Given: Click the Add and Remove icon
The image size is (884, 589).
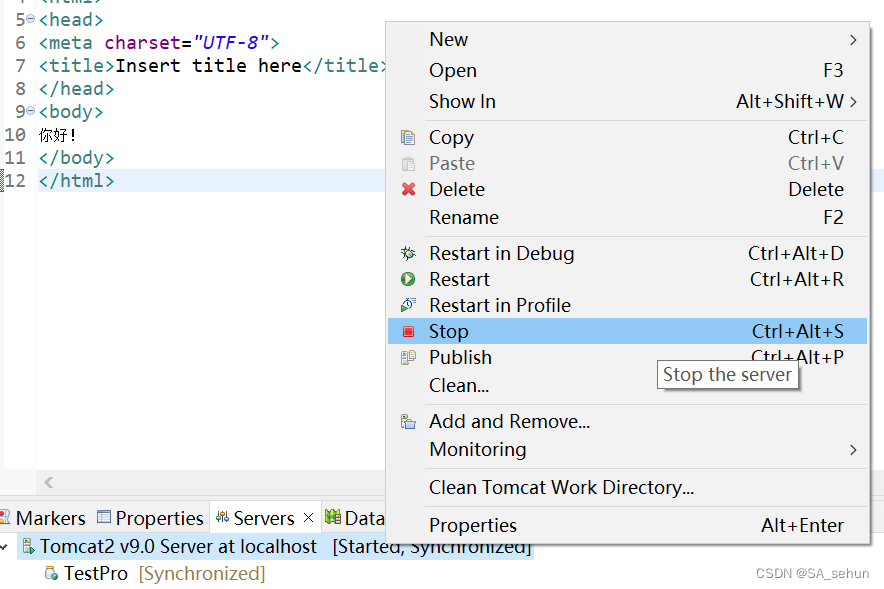Looking at the screenshot, I should [408, 422].
